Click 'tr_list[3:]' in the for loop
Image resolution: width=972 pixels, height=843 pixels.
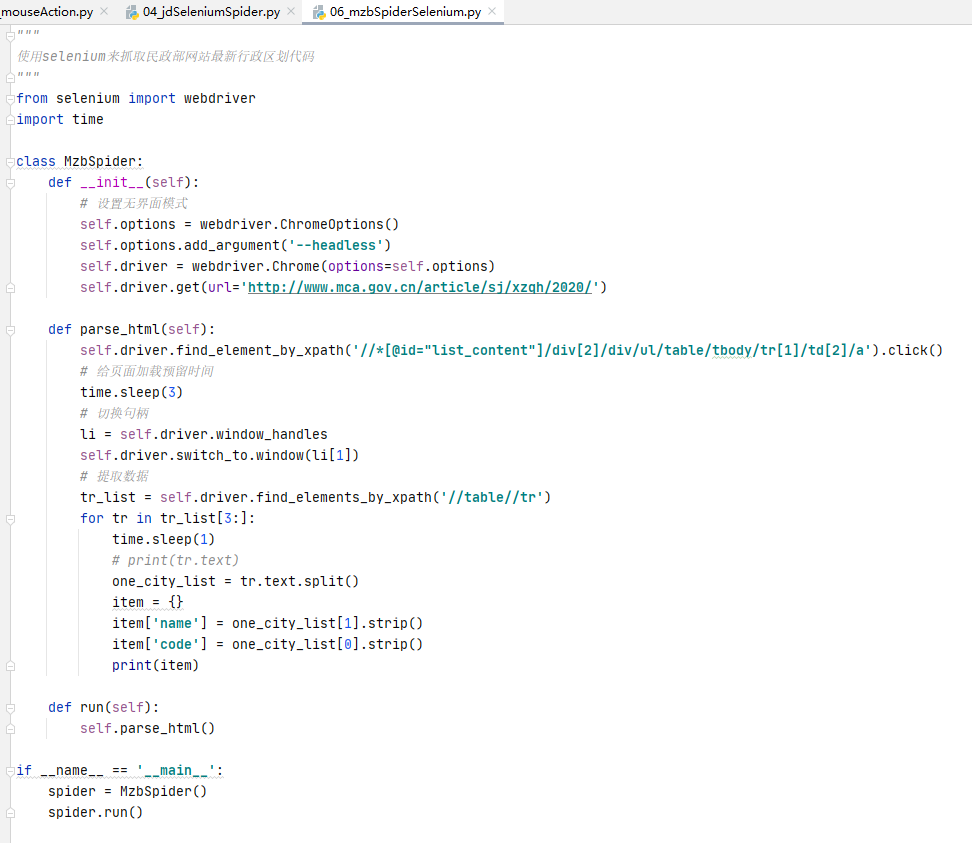[203, 518]
